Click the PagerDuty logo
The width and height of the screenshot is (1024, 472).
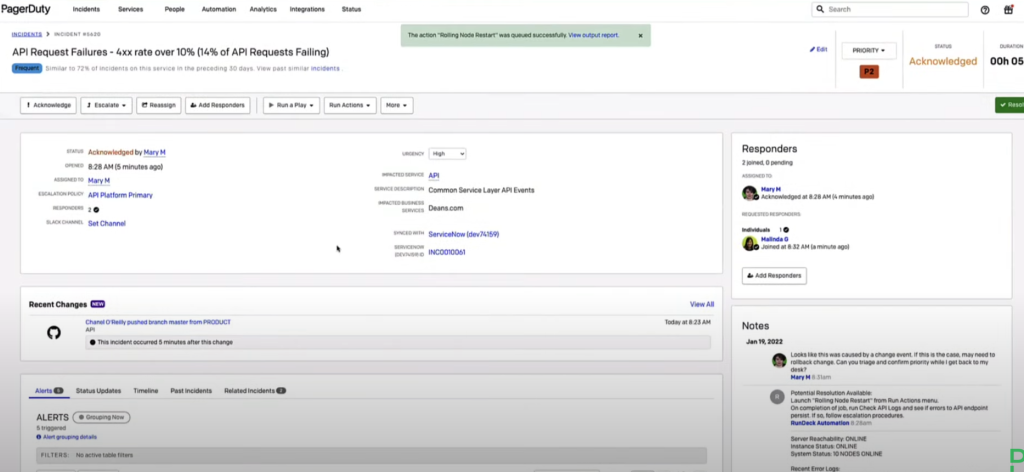pos(25,9)
